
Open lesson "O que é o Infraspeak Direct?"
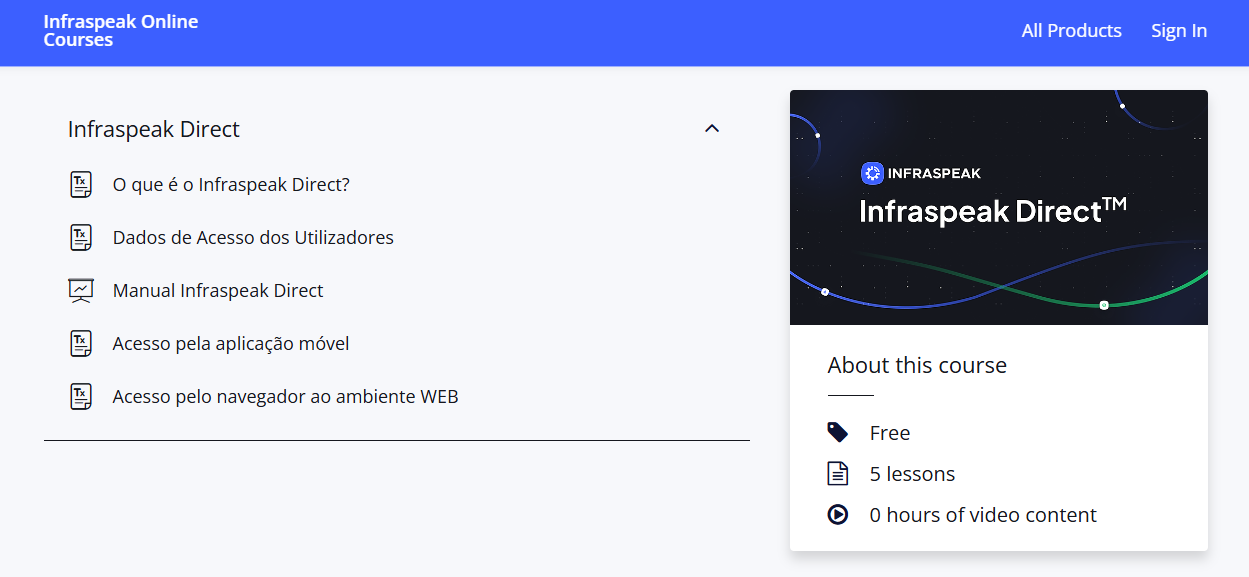tap(231, 185)
